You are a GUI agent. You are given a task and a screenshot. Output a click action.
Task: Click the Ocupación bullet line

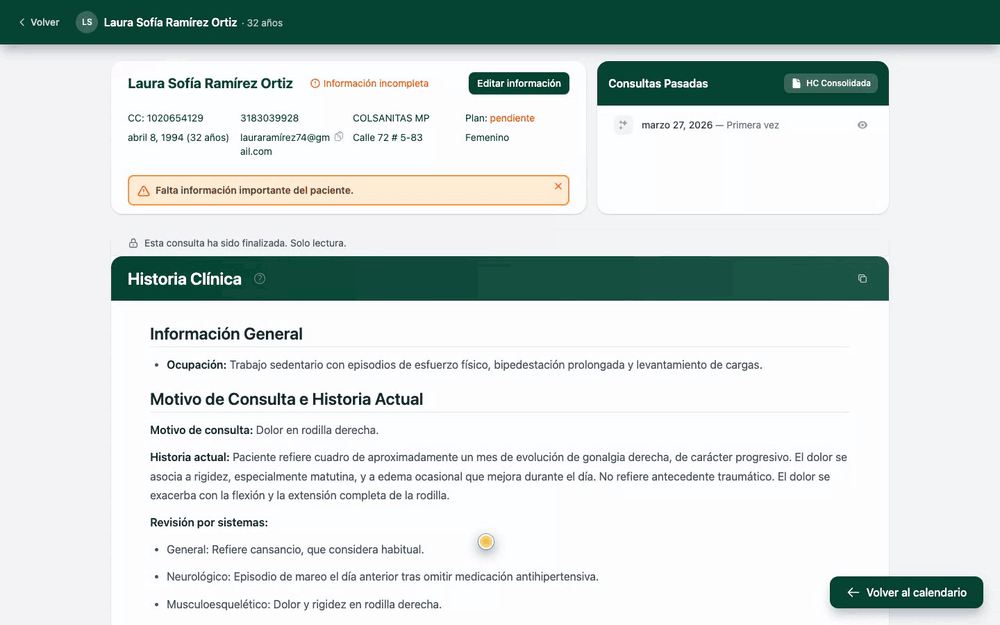tap(464, 365)
